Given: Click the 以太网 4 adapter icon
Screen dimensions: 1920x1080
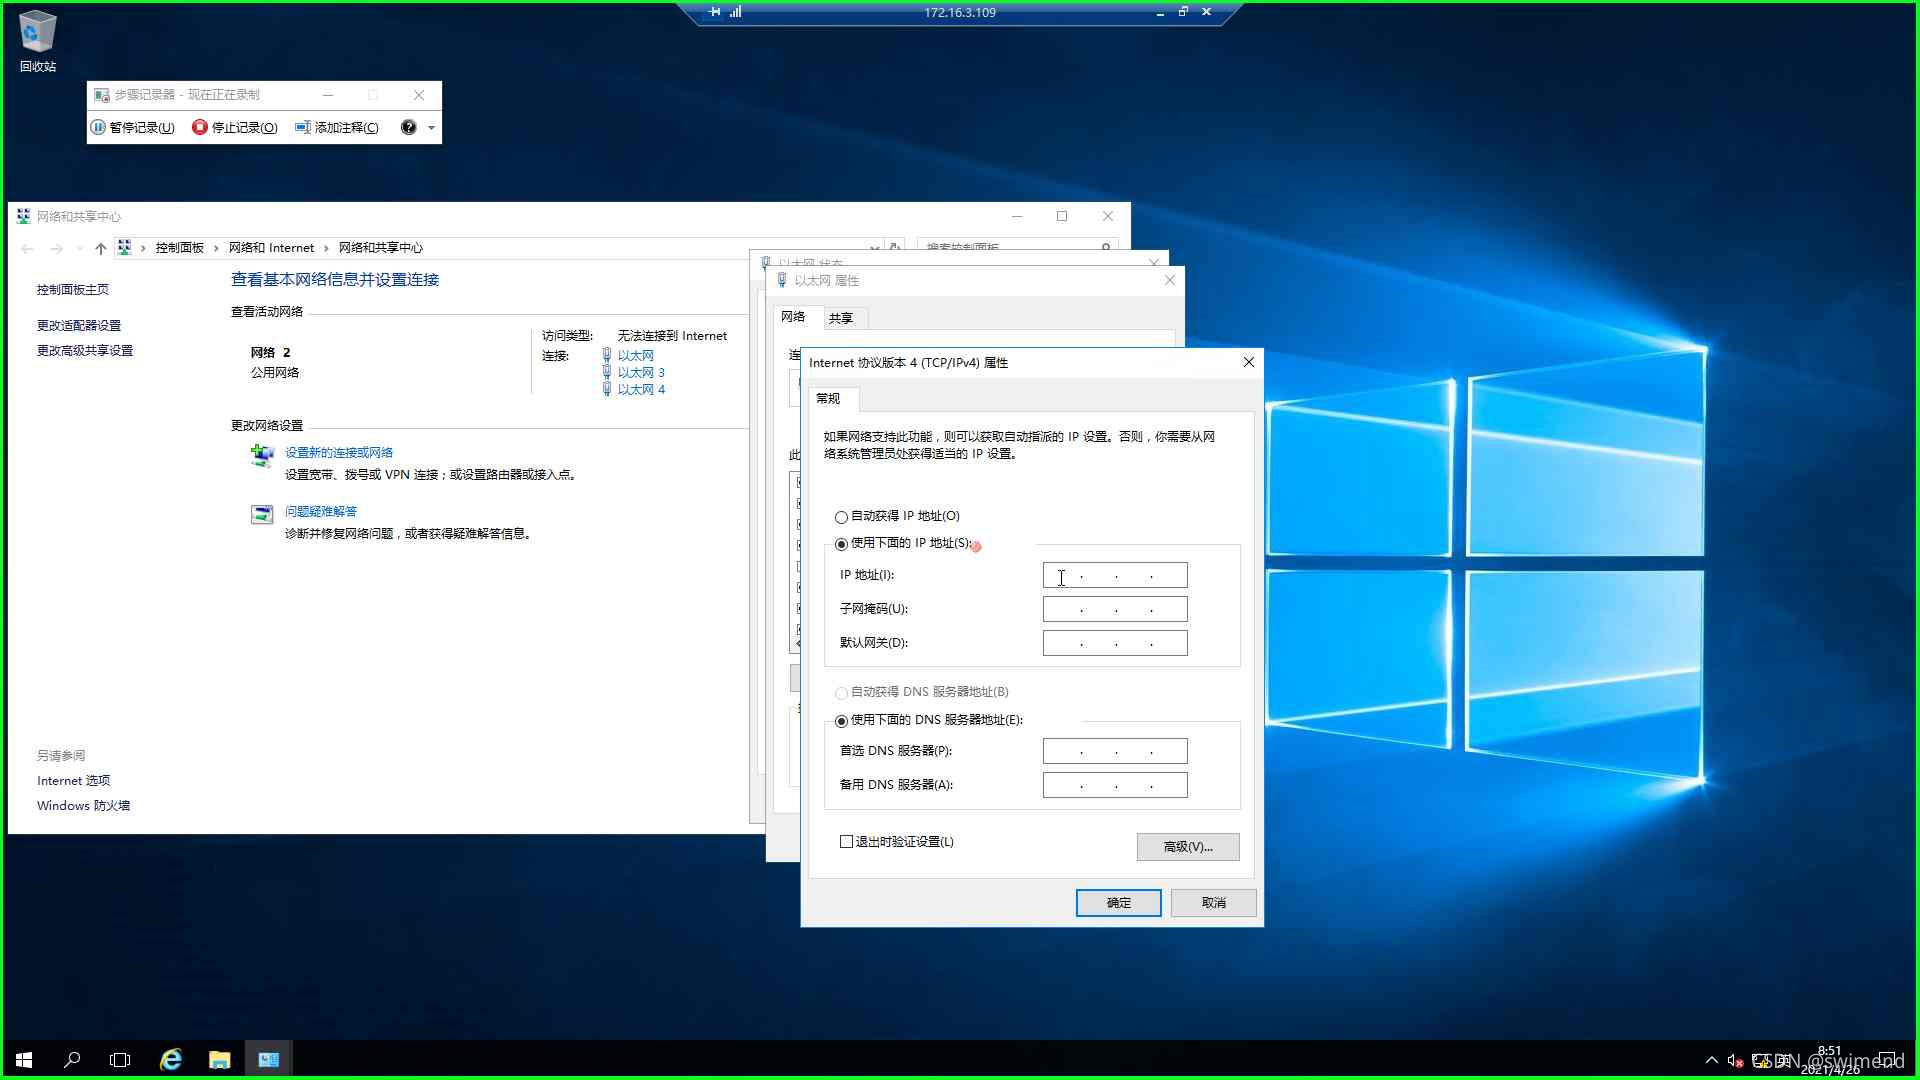Looking at the screenshot, I should click(606, 389).
